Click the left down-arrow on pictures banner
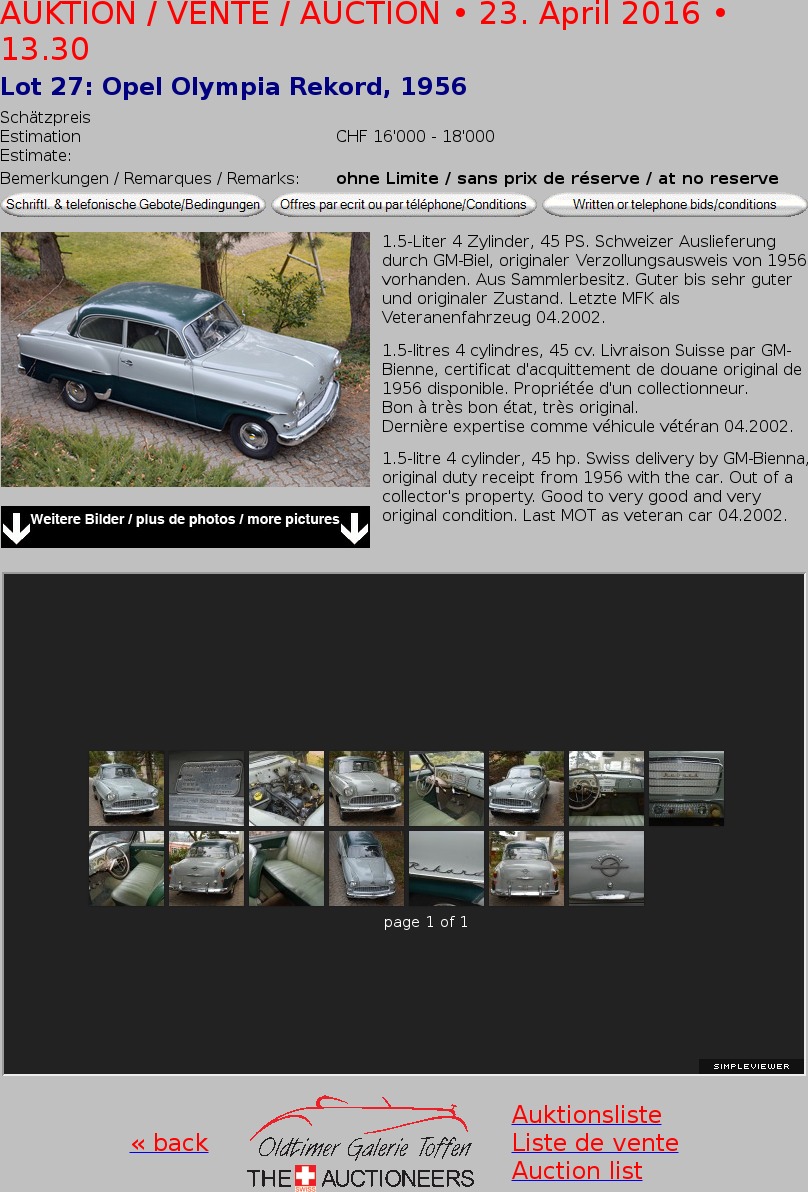 [x=16, y=528]
